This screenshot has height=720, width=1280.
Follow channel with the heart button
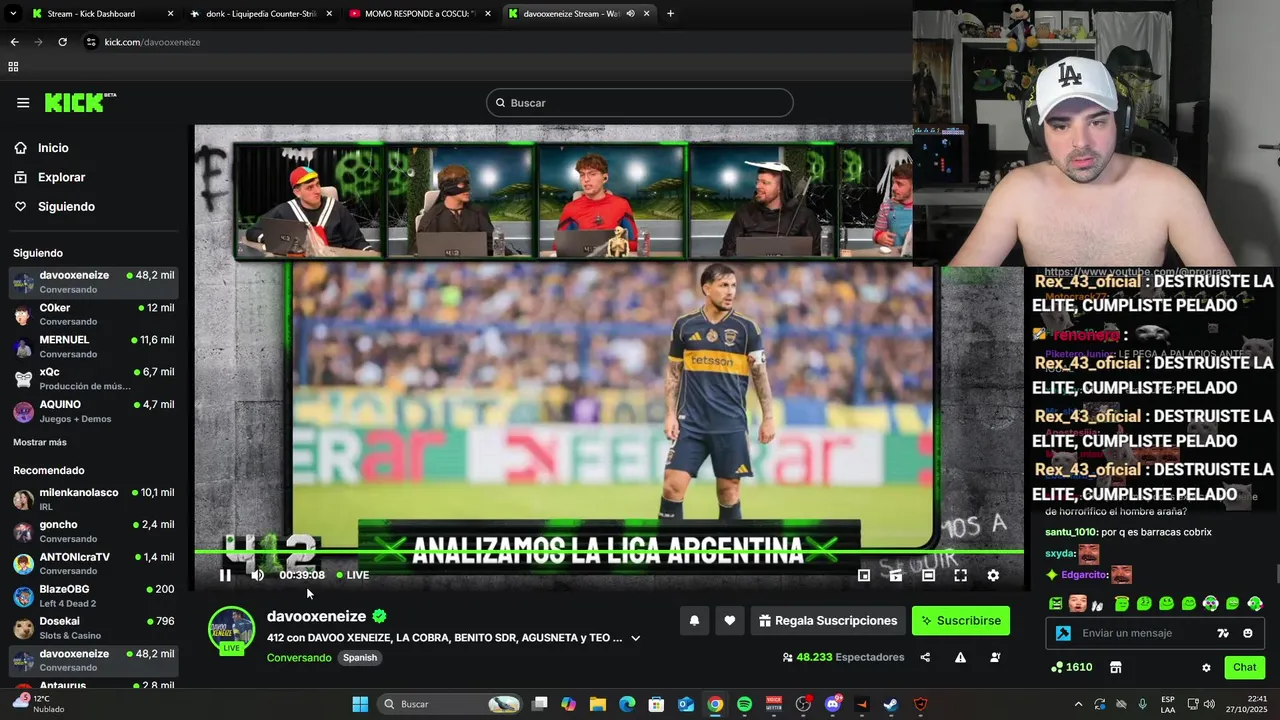pyautogui.click(x=730, y=621)
